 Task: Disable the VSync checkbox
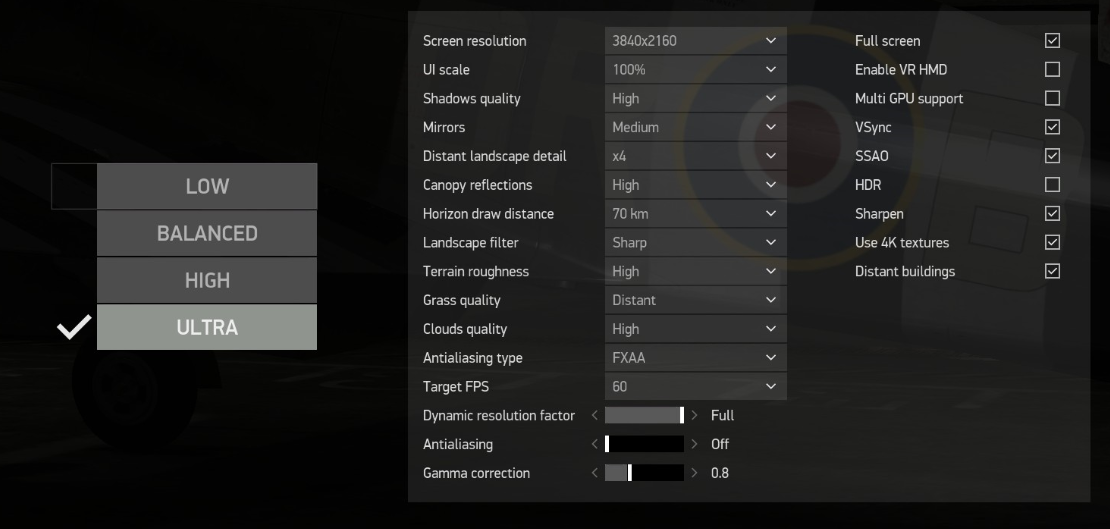(1053, 127)
